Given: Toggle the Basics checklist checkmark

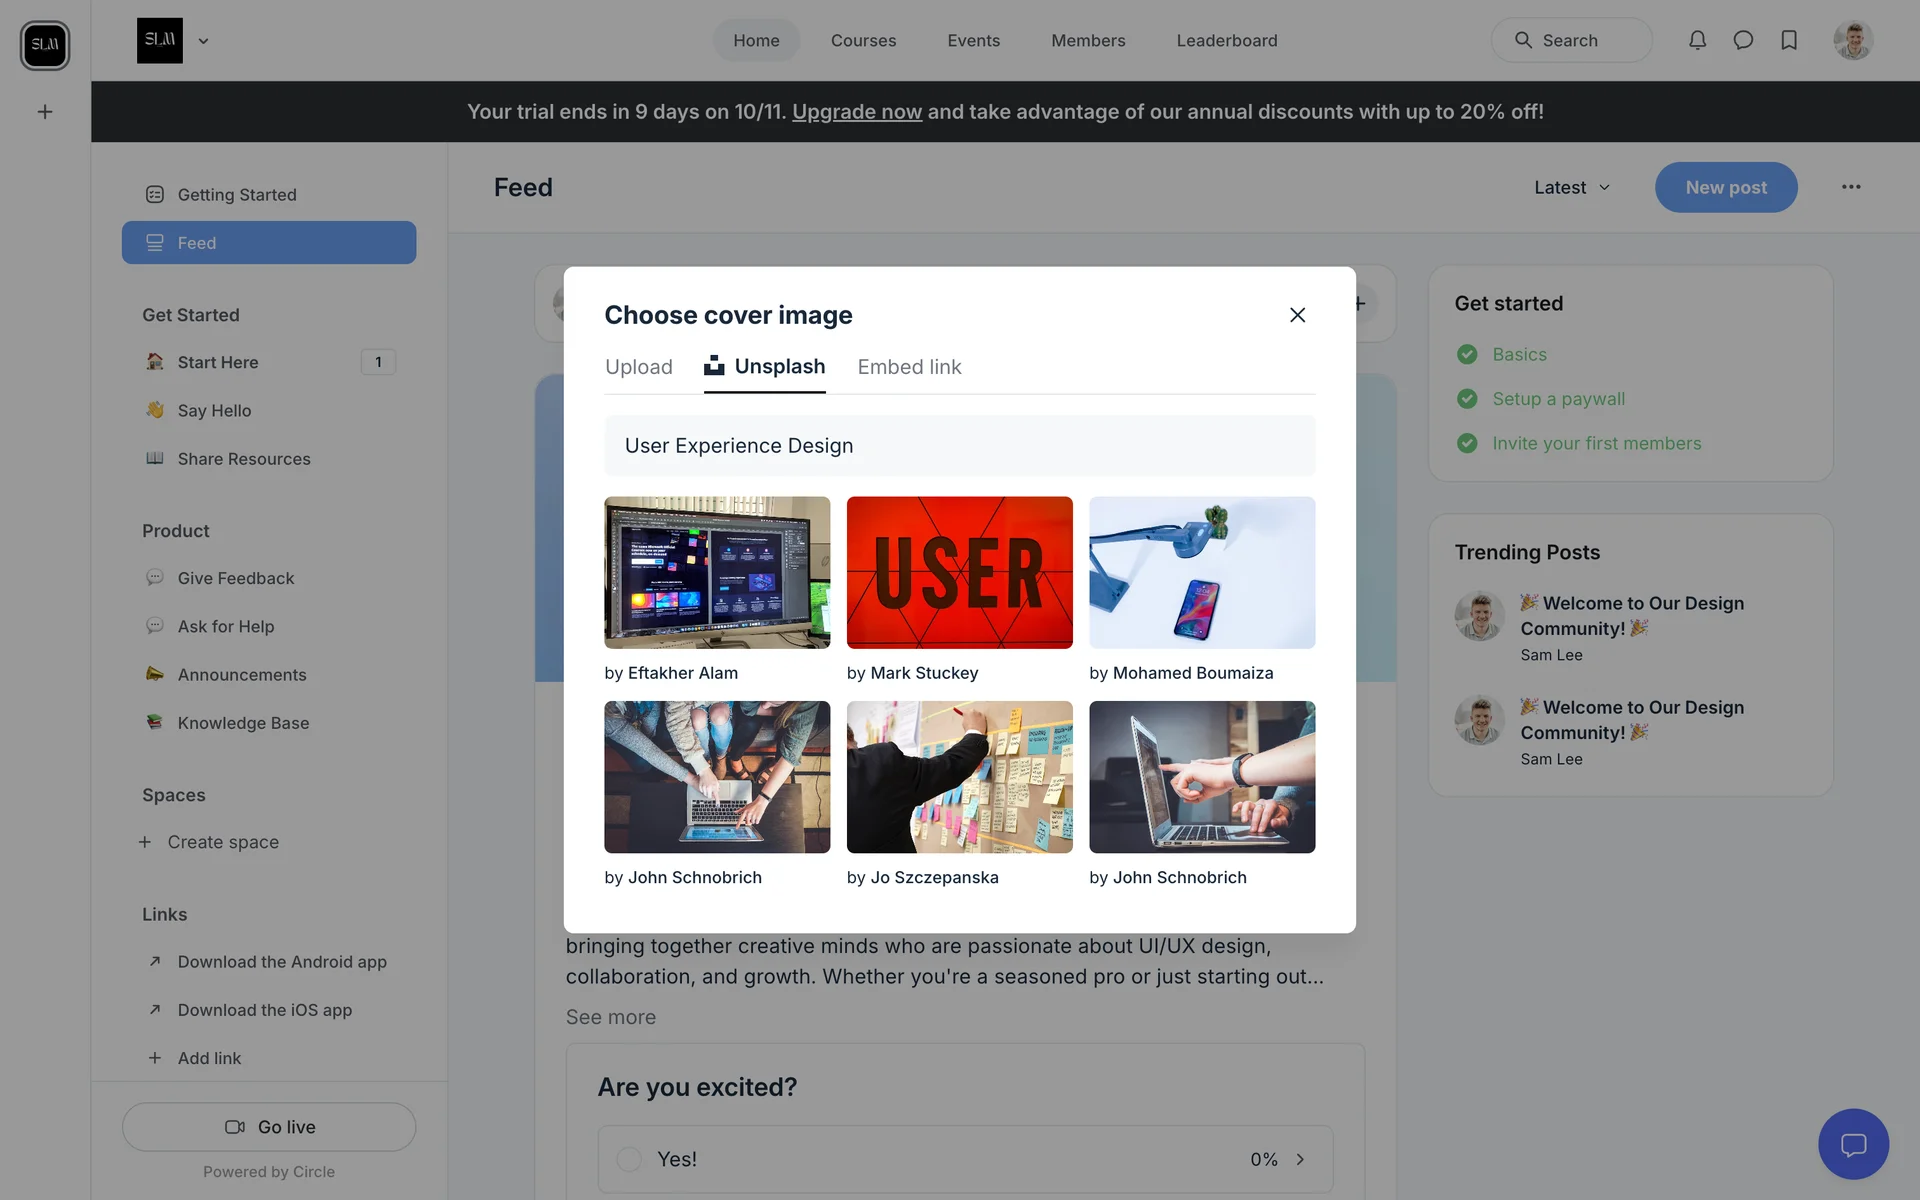Looking at the screenshot, I should pyautogui.click(x=1467, y=354).
